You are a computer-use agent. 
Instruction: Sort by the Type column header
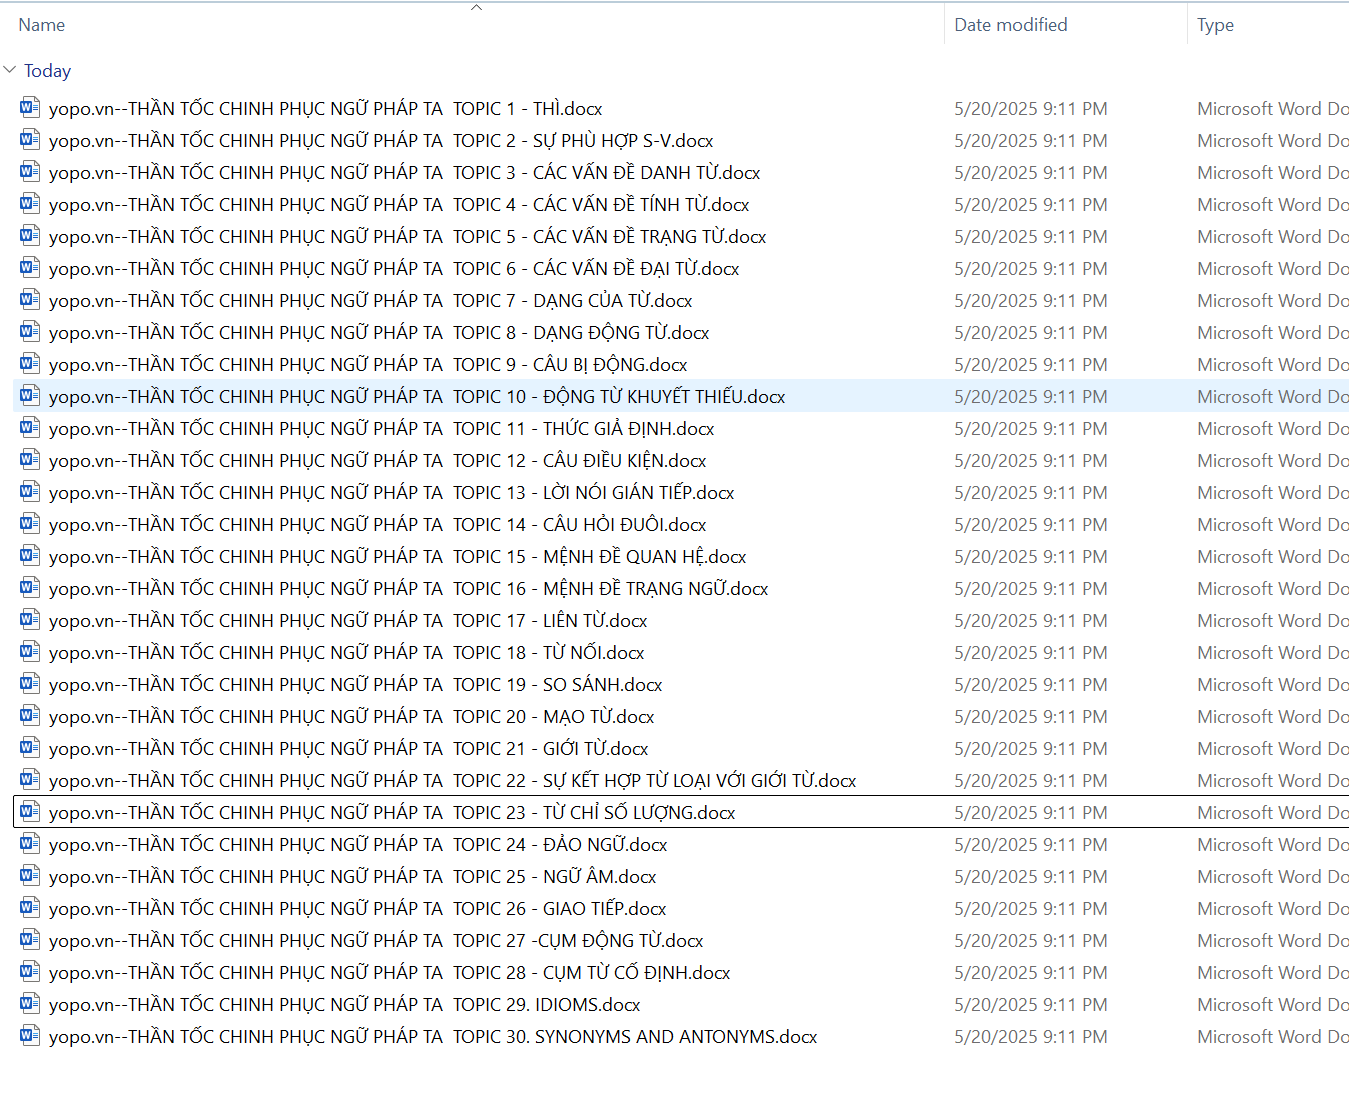pyautogui.click(x=1215, y=25)
